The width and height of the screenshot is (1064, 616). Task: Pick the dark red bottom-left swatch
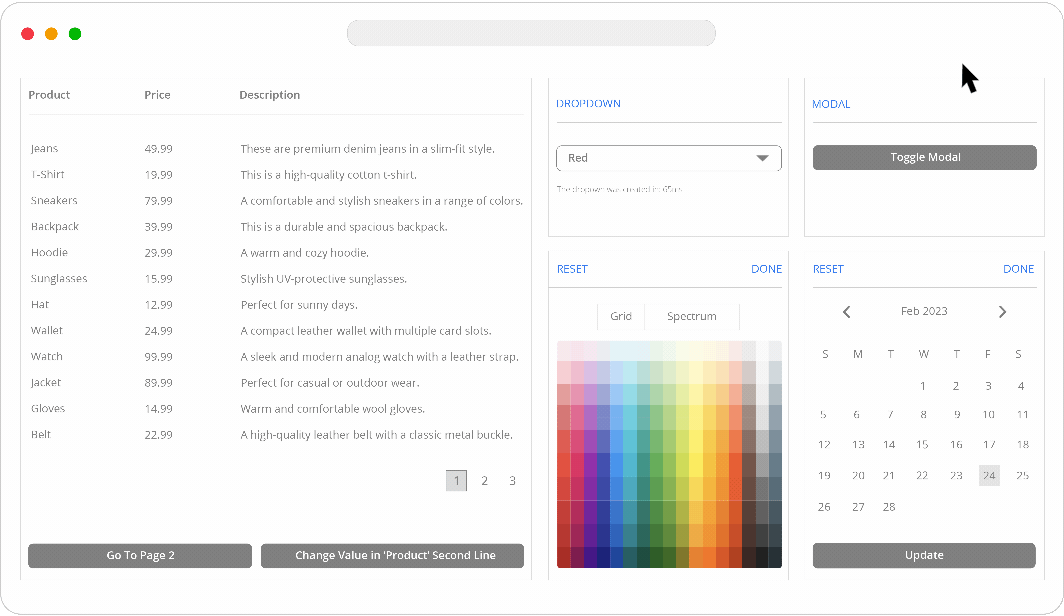(x=563, y=556)
